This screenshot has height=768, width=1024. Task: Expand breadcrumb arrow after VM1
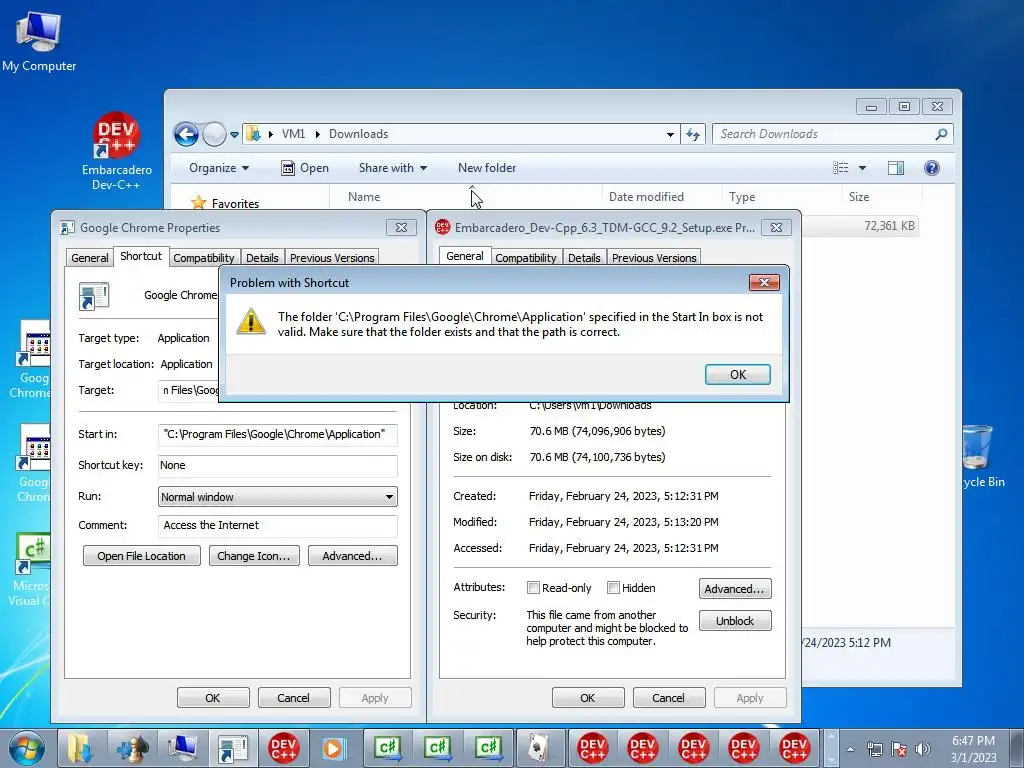317,135
